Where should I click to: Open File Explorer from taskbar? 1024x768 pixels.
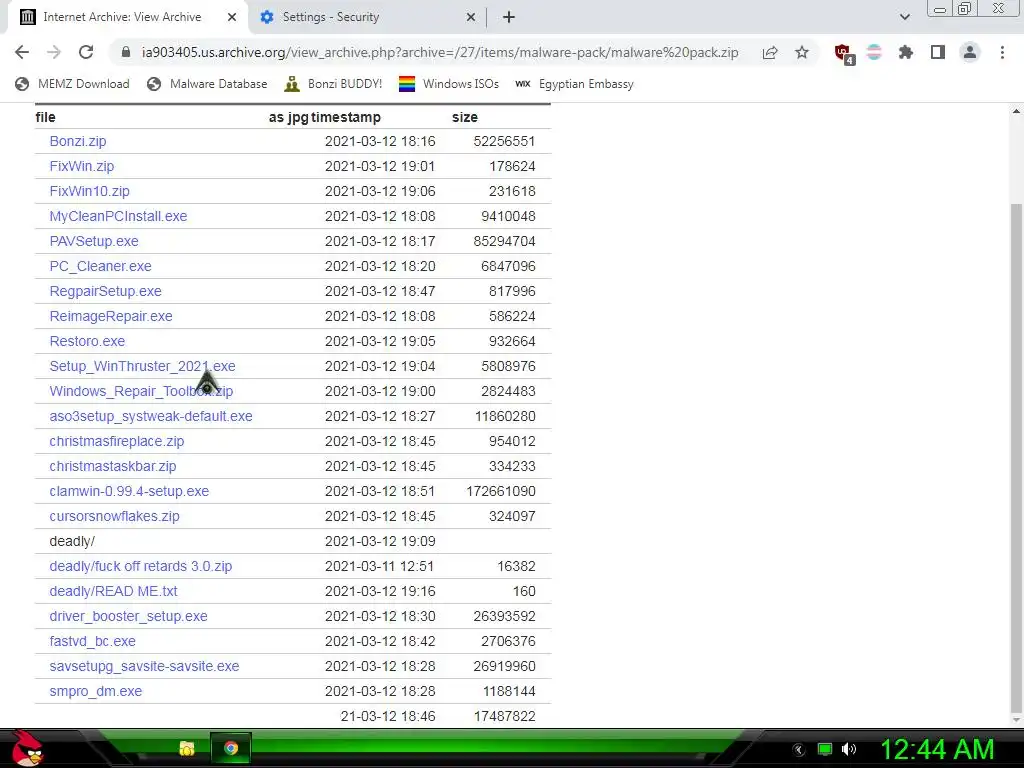click(x=187, y=748)
